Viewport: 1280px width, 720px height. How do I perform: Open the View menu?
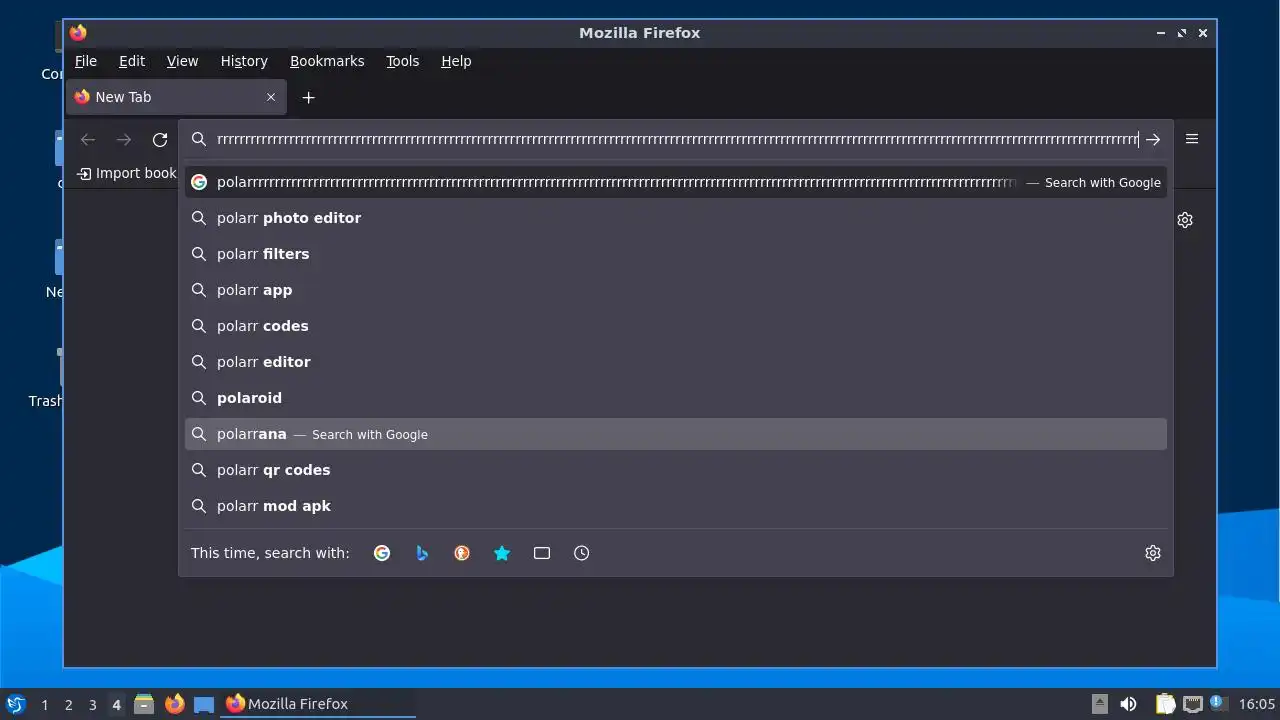point(182,61)
